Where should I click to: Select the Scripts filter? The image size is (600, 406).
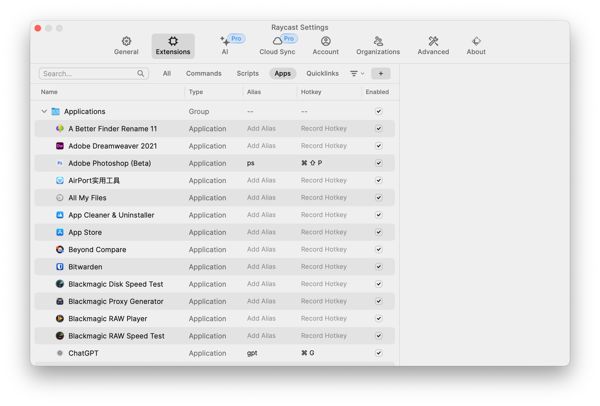click(x=248, y=73)
